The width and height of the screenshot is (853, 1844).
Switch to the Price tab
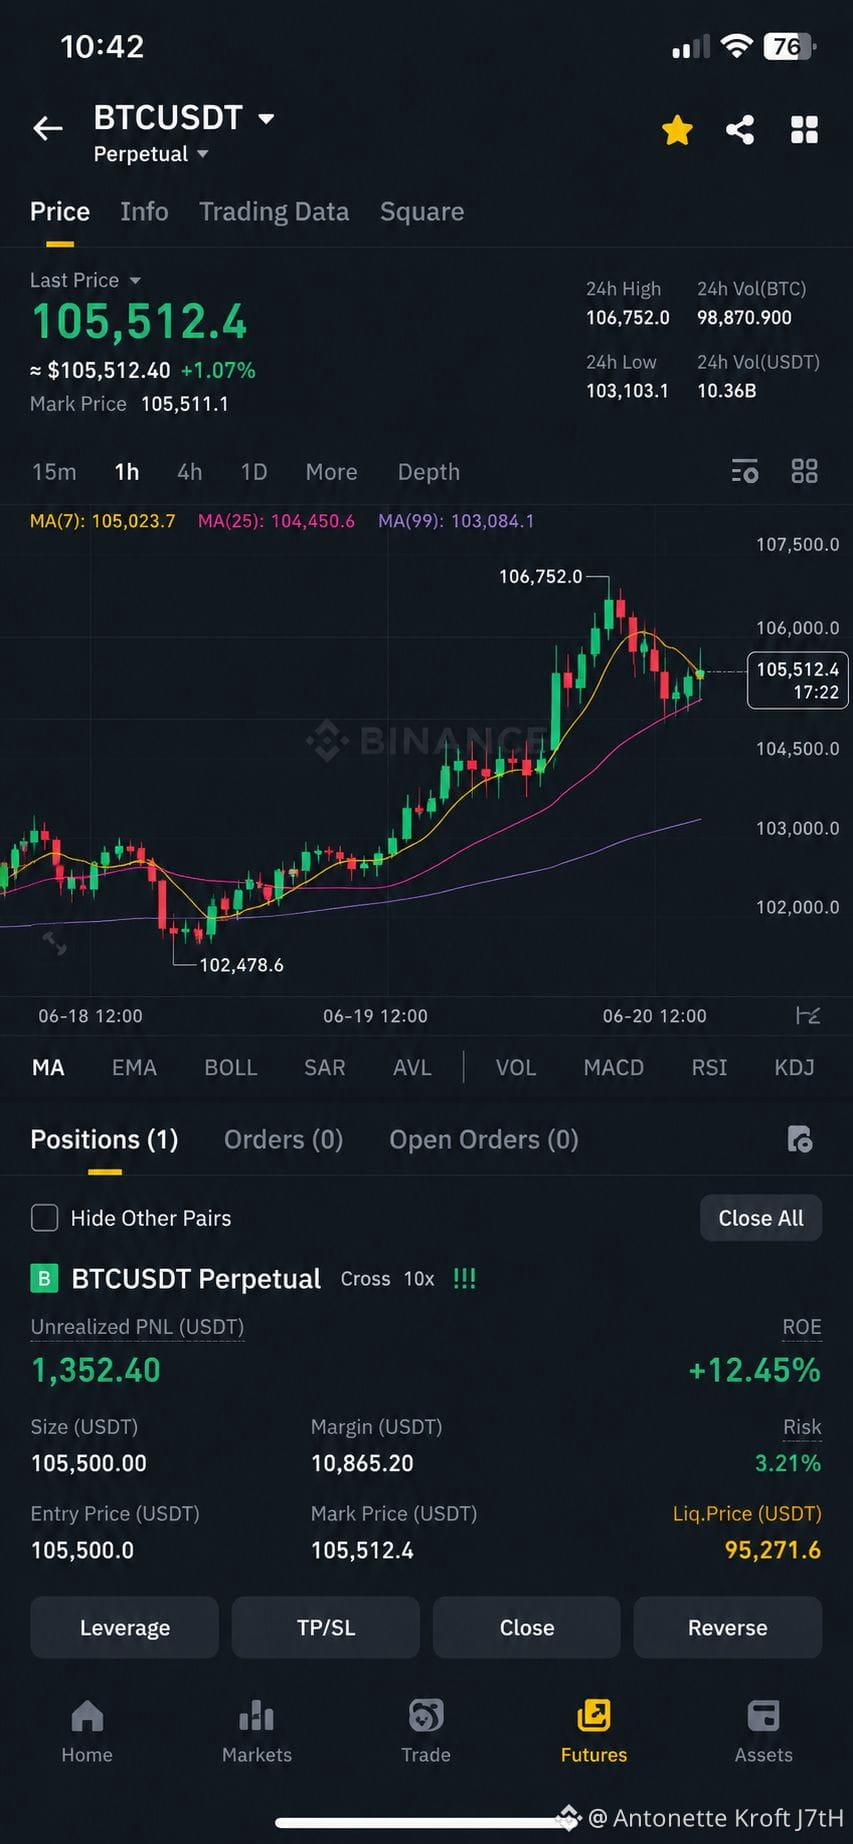(60, 212)
